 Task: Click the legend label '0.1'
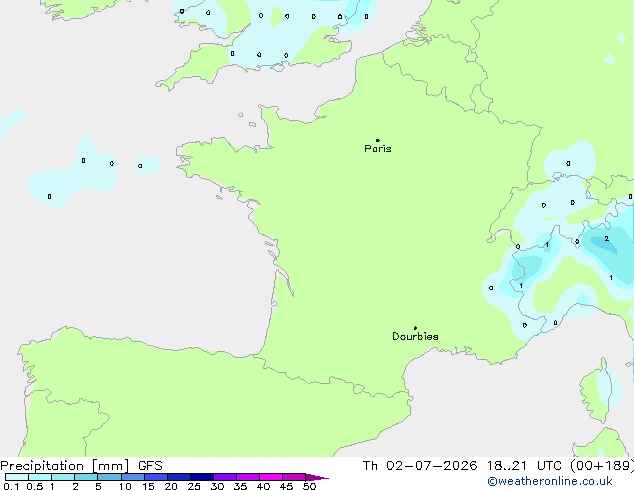coord(11,486)
